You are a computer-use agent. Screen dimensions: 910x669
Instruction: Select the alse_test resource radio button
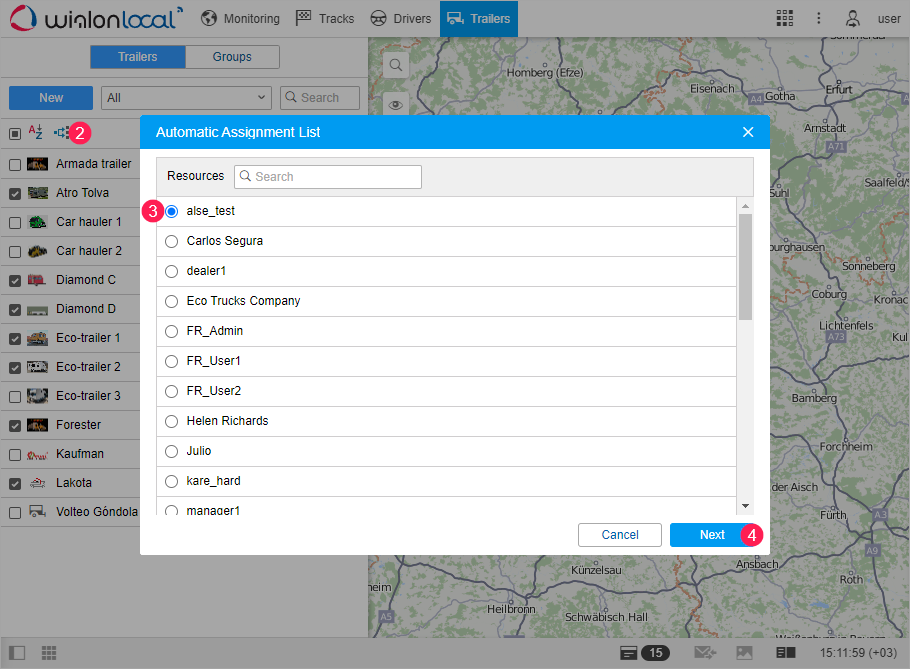[171, 211]
